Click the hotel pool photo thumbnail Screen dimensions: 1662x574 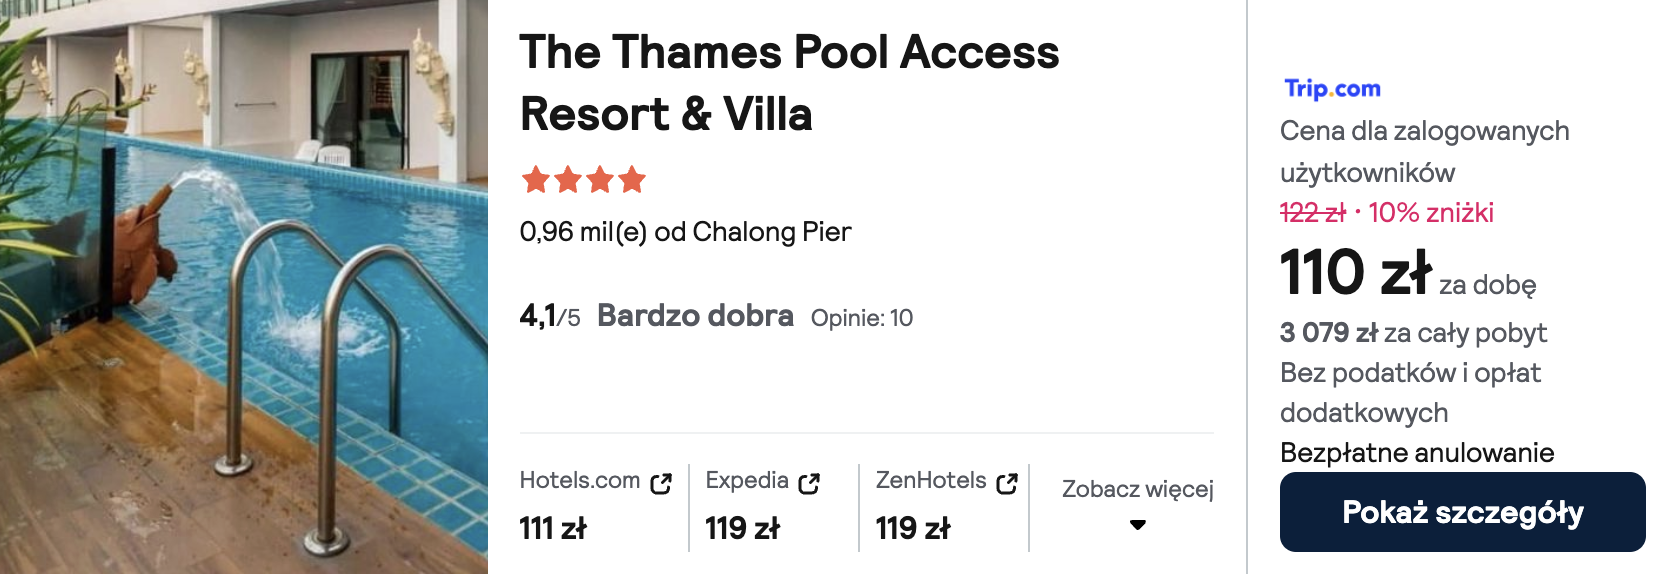pyautogui.click(x=244, y=287)
